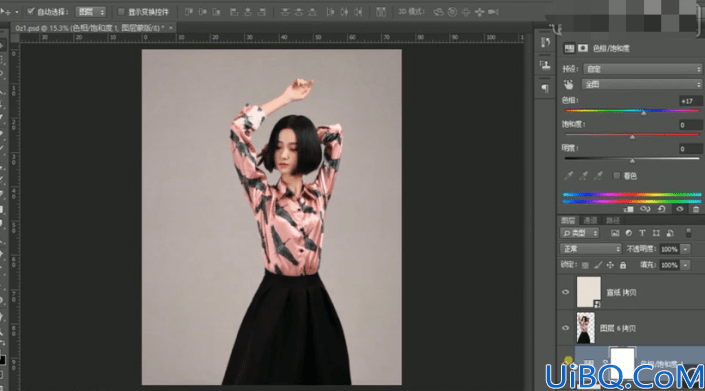Select the 3D pan mode icon
This screenshot has height=391, width=705.
coord(466,12)
